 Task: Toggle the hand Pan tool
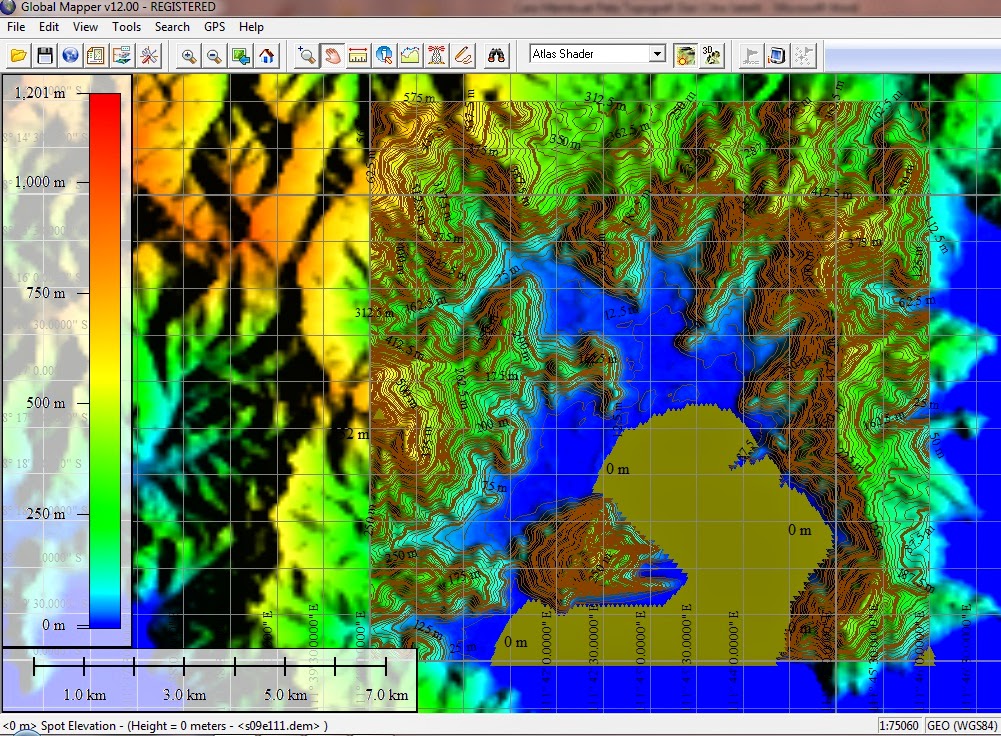[331, 55]
